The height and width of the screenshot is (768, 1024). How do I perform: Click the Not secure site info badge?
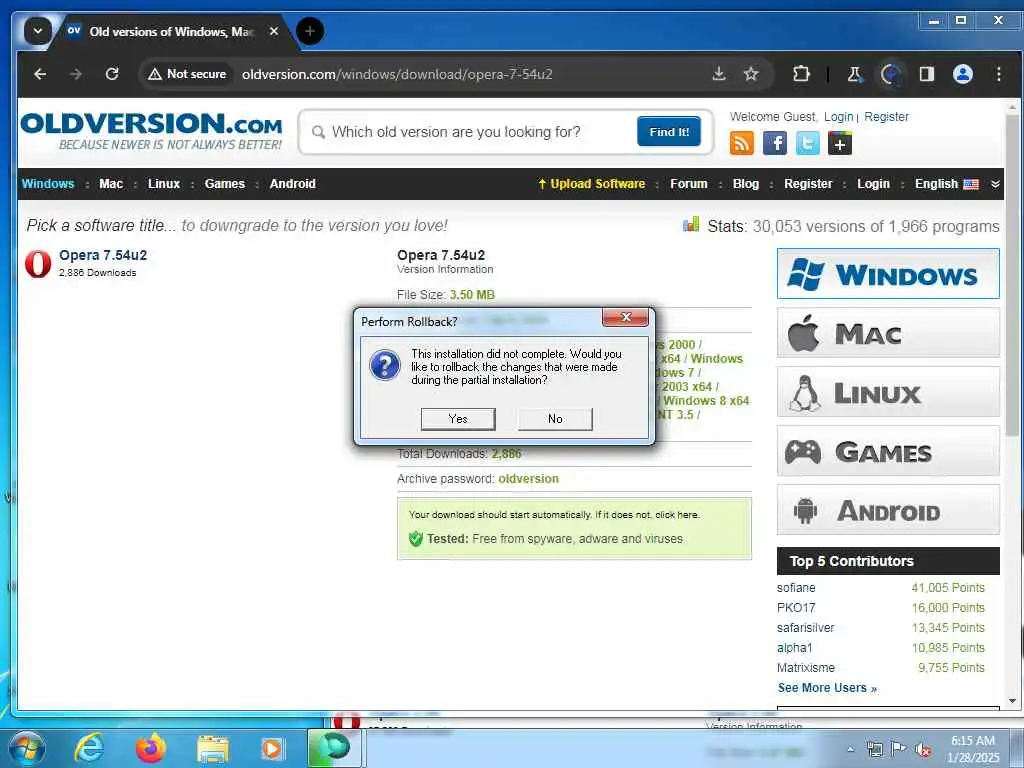(x=187, y=74)
